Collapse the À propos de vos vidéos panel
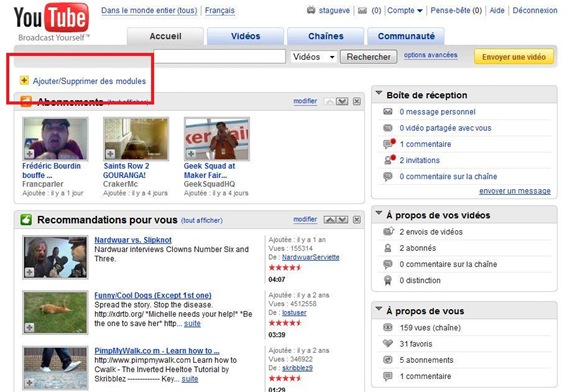This screenshot has width=570, height=392. click(x=379, y=213)
